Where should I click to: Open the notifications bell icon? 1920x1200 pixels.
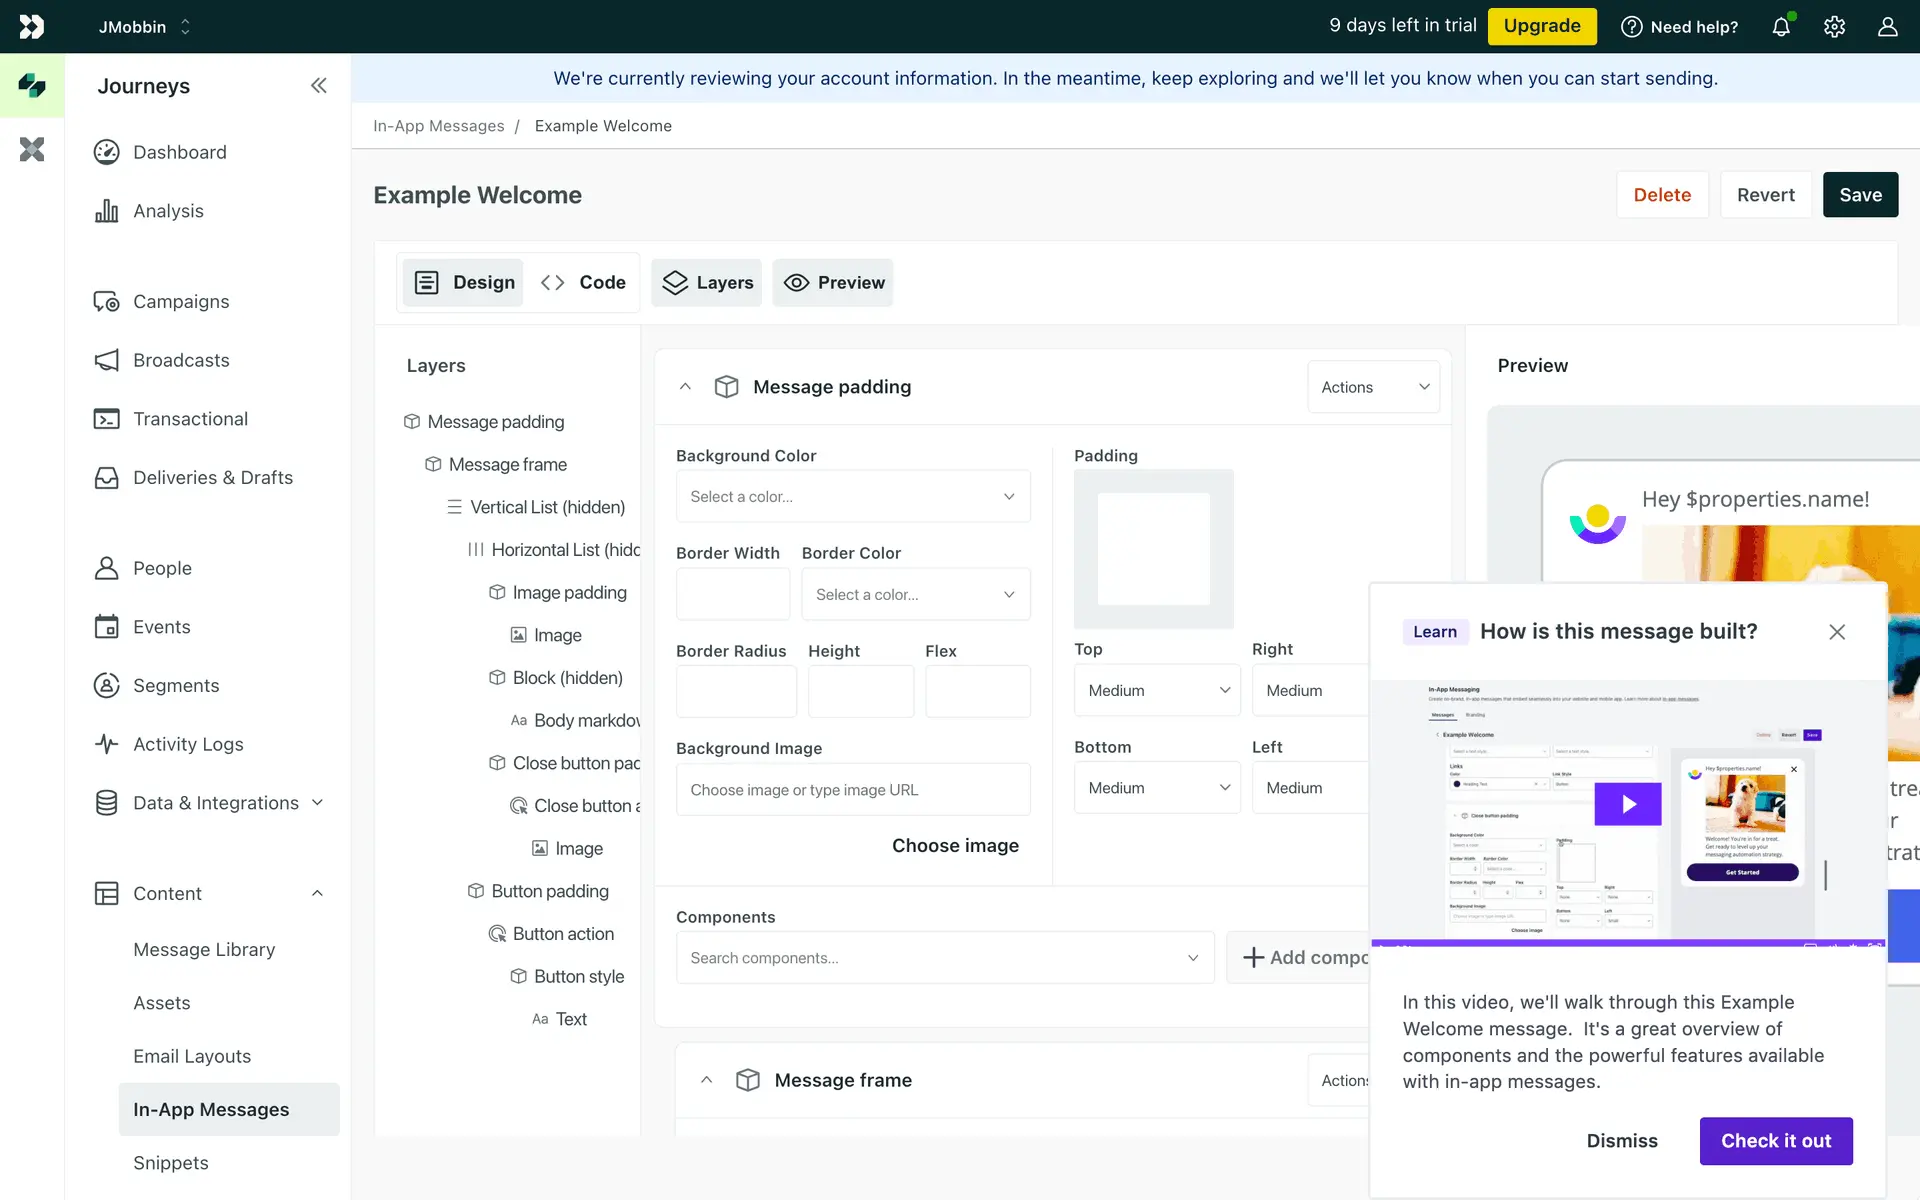point(1781,27)
